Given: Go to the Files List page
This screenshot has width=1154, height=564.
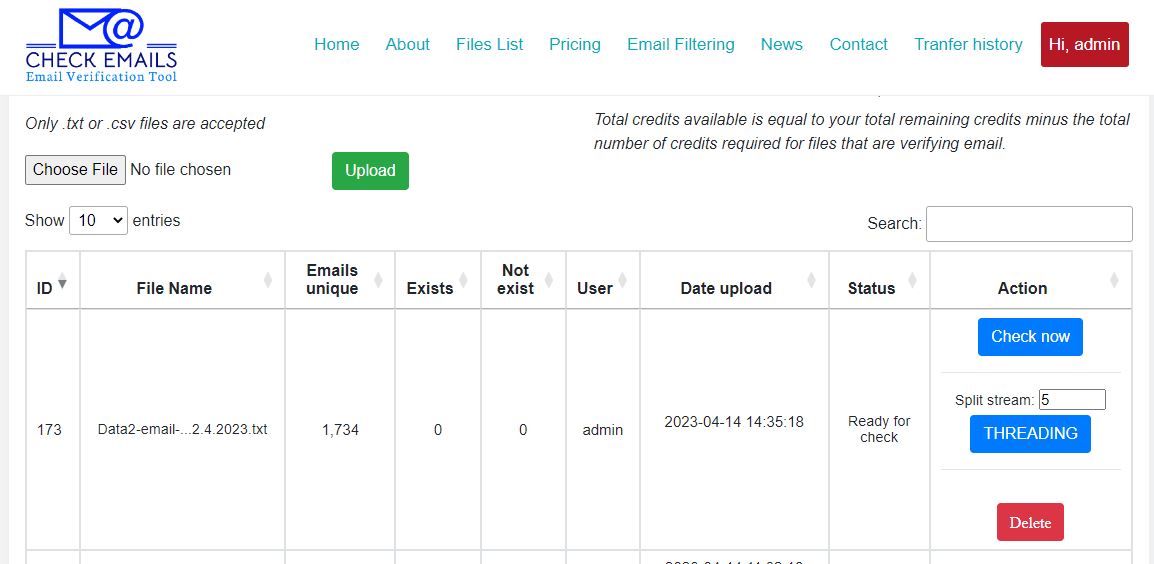Looking at the screenshot, I should click(x=489, y=45).
